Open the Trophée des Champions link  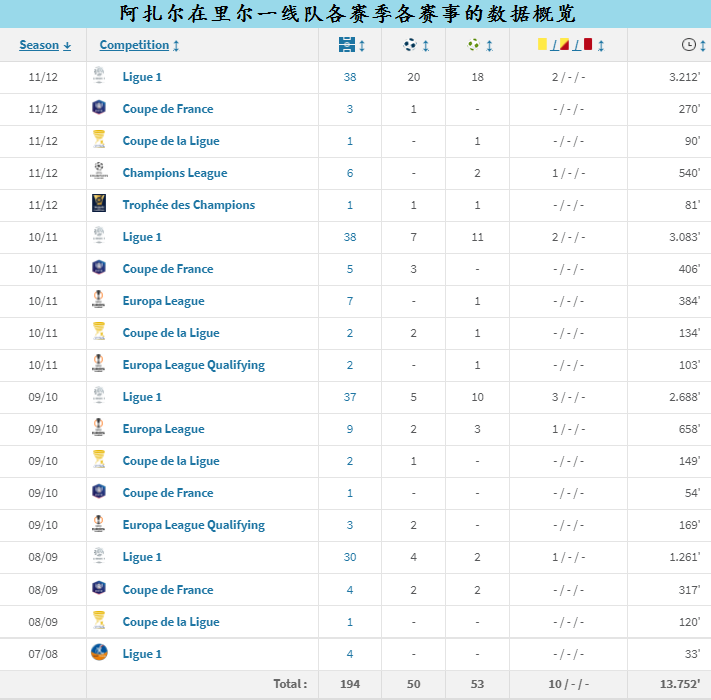[x=188, y=205]
